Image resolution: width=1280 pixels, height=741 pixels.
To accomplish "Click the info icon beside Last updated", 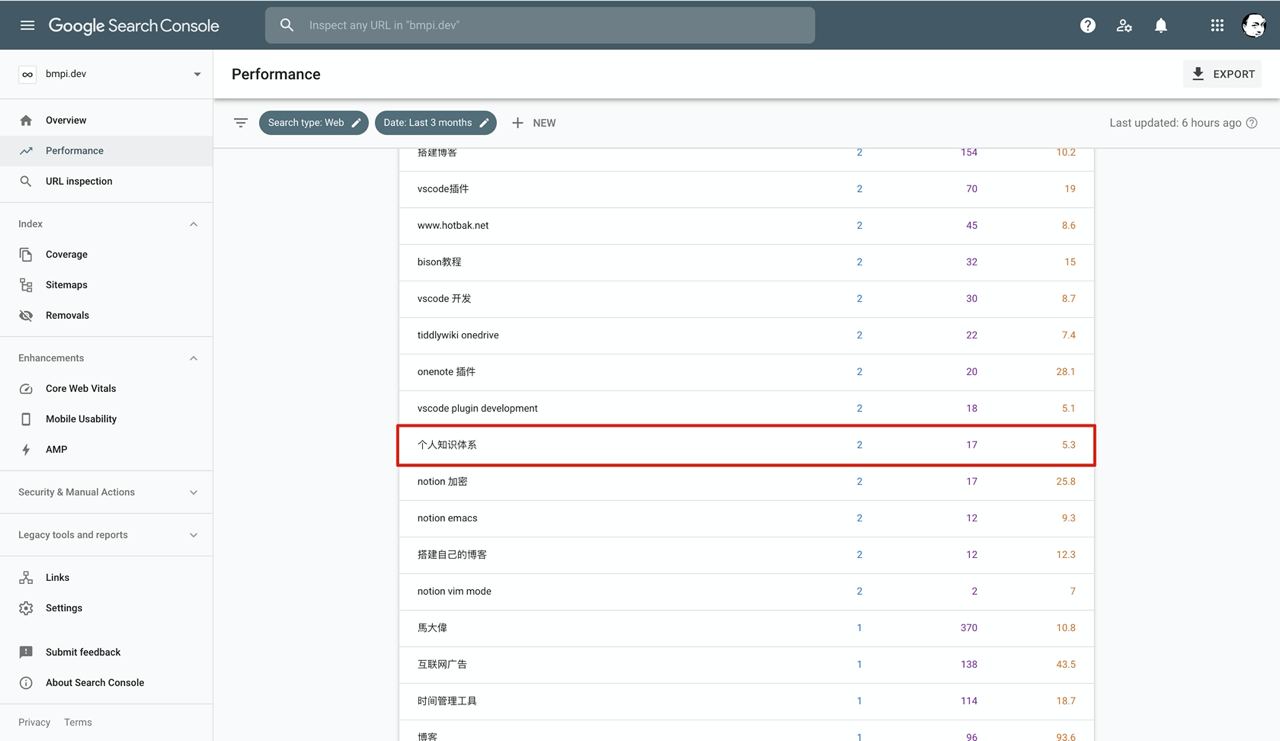I will [1252, 123].
